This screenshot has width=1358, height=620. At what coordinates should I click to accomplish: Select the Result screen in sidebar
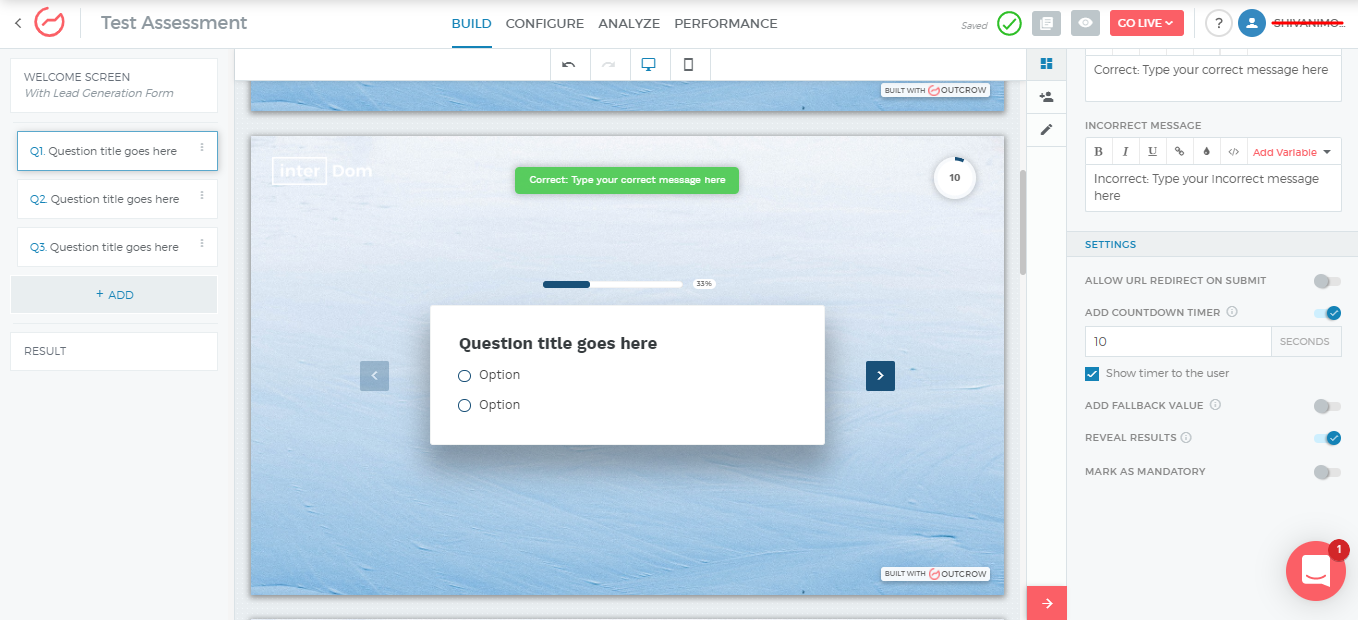tap(114, 351)
